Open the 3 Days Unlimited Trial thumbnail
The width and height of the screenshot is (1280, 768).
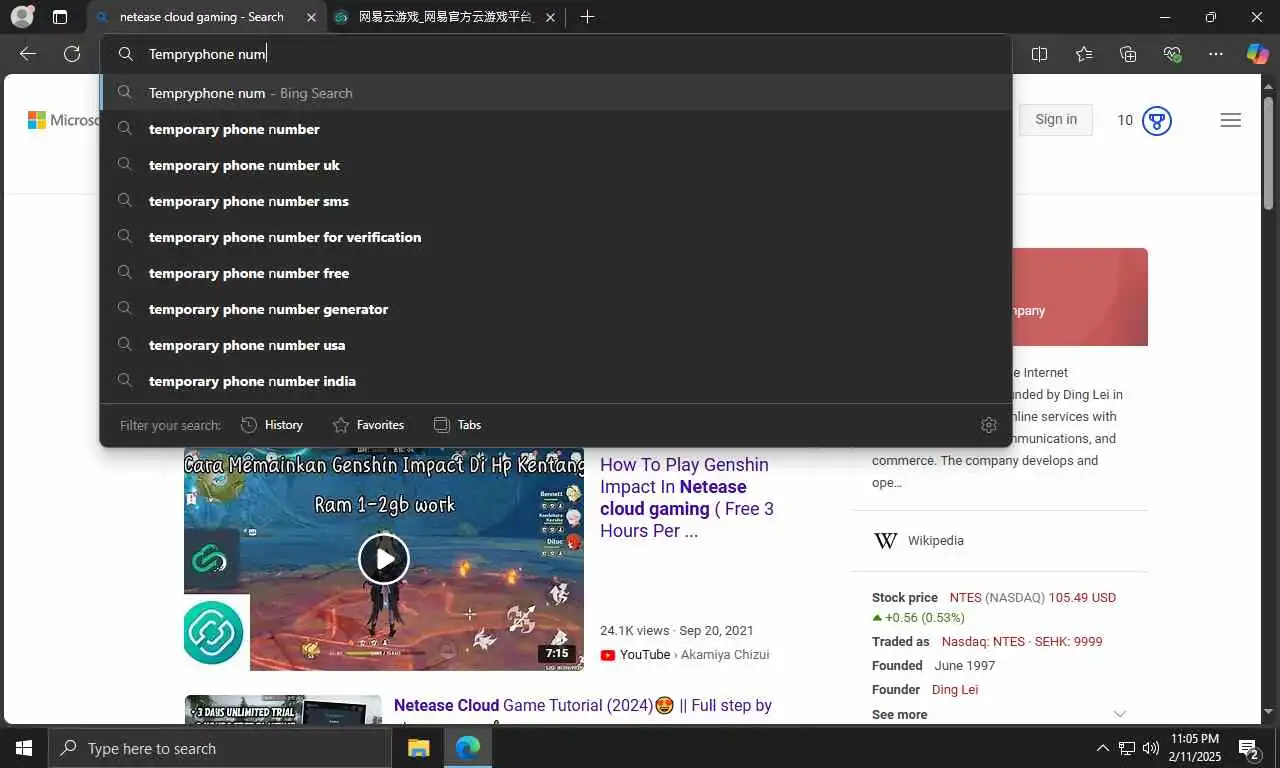click(283, 709)
